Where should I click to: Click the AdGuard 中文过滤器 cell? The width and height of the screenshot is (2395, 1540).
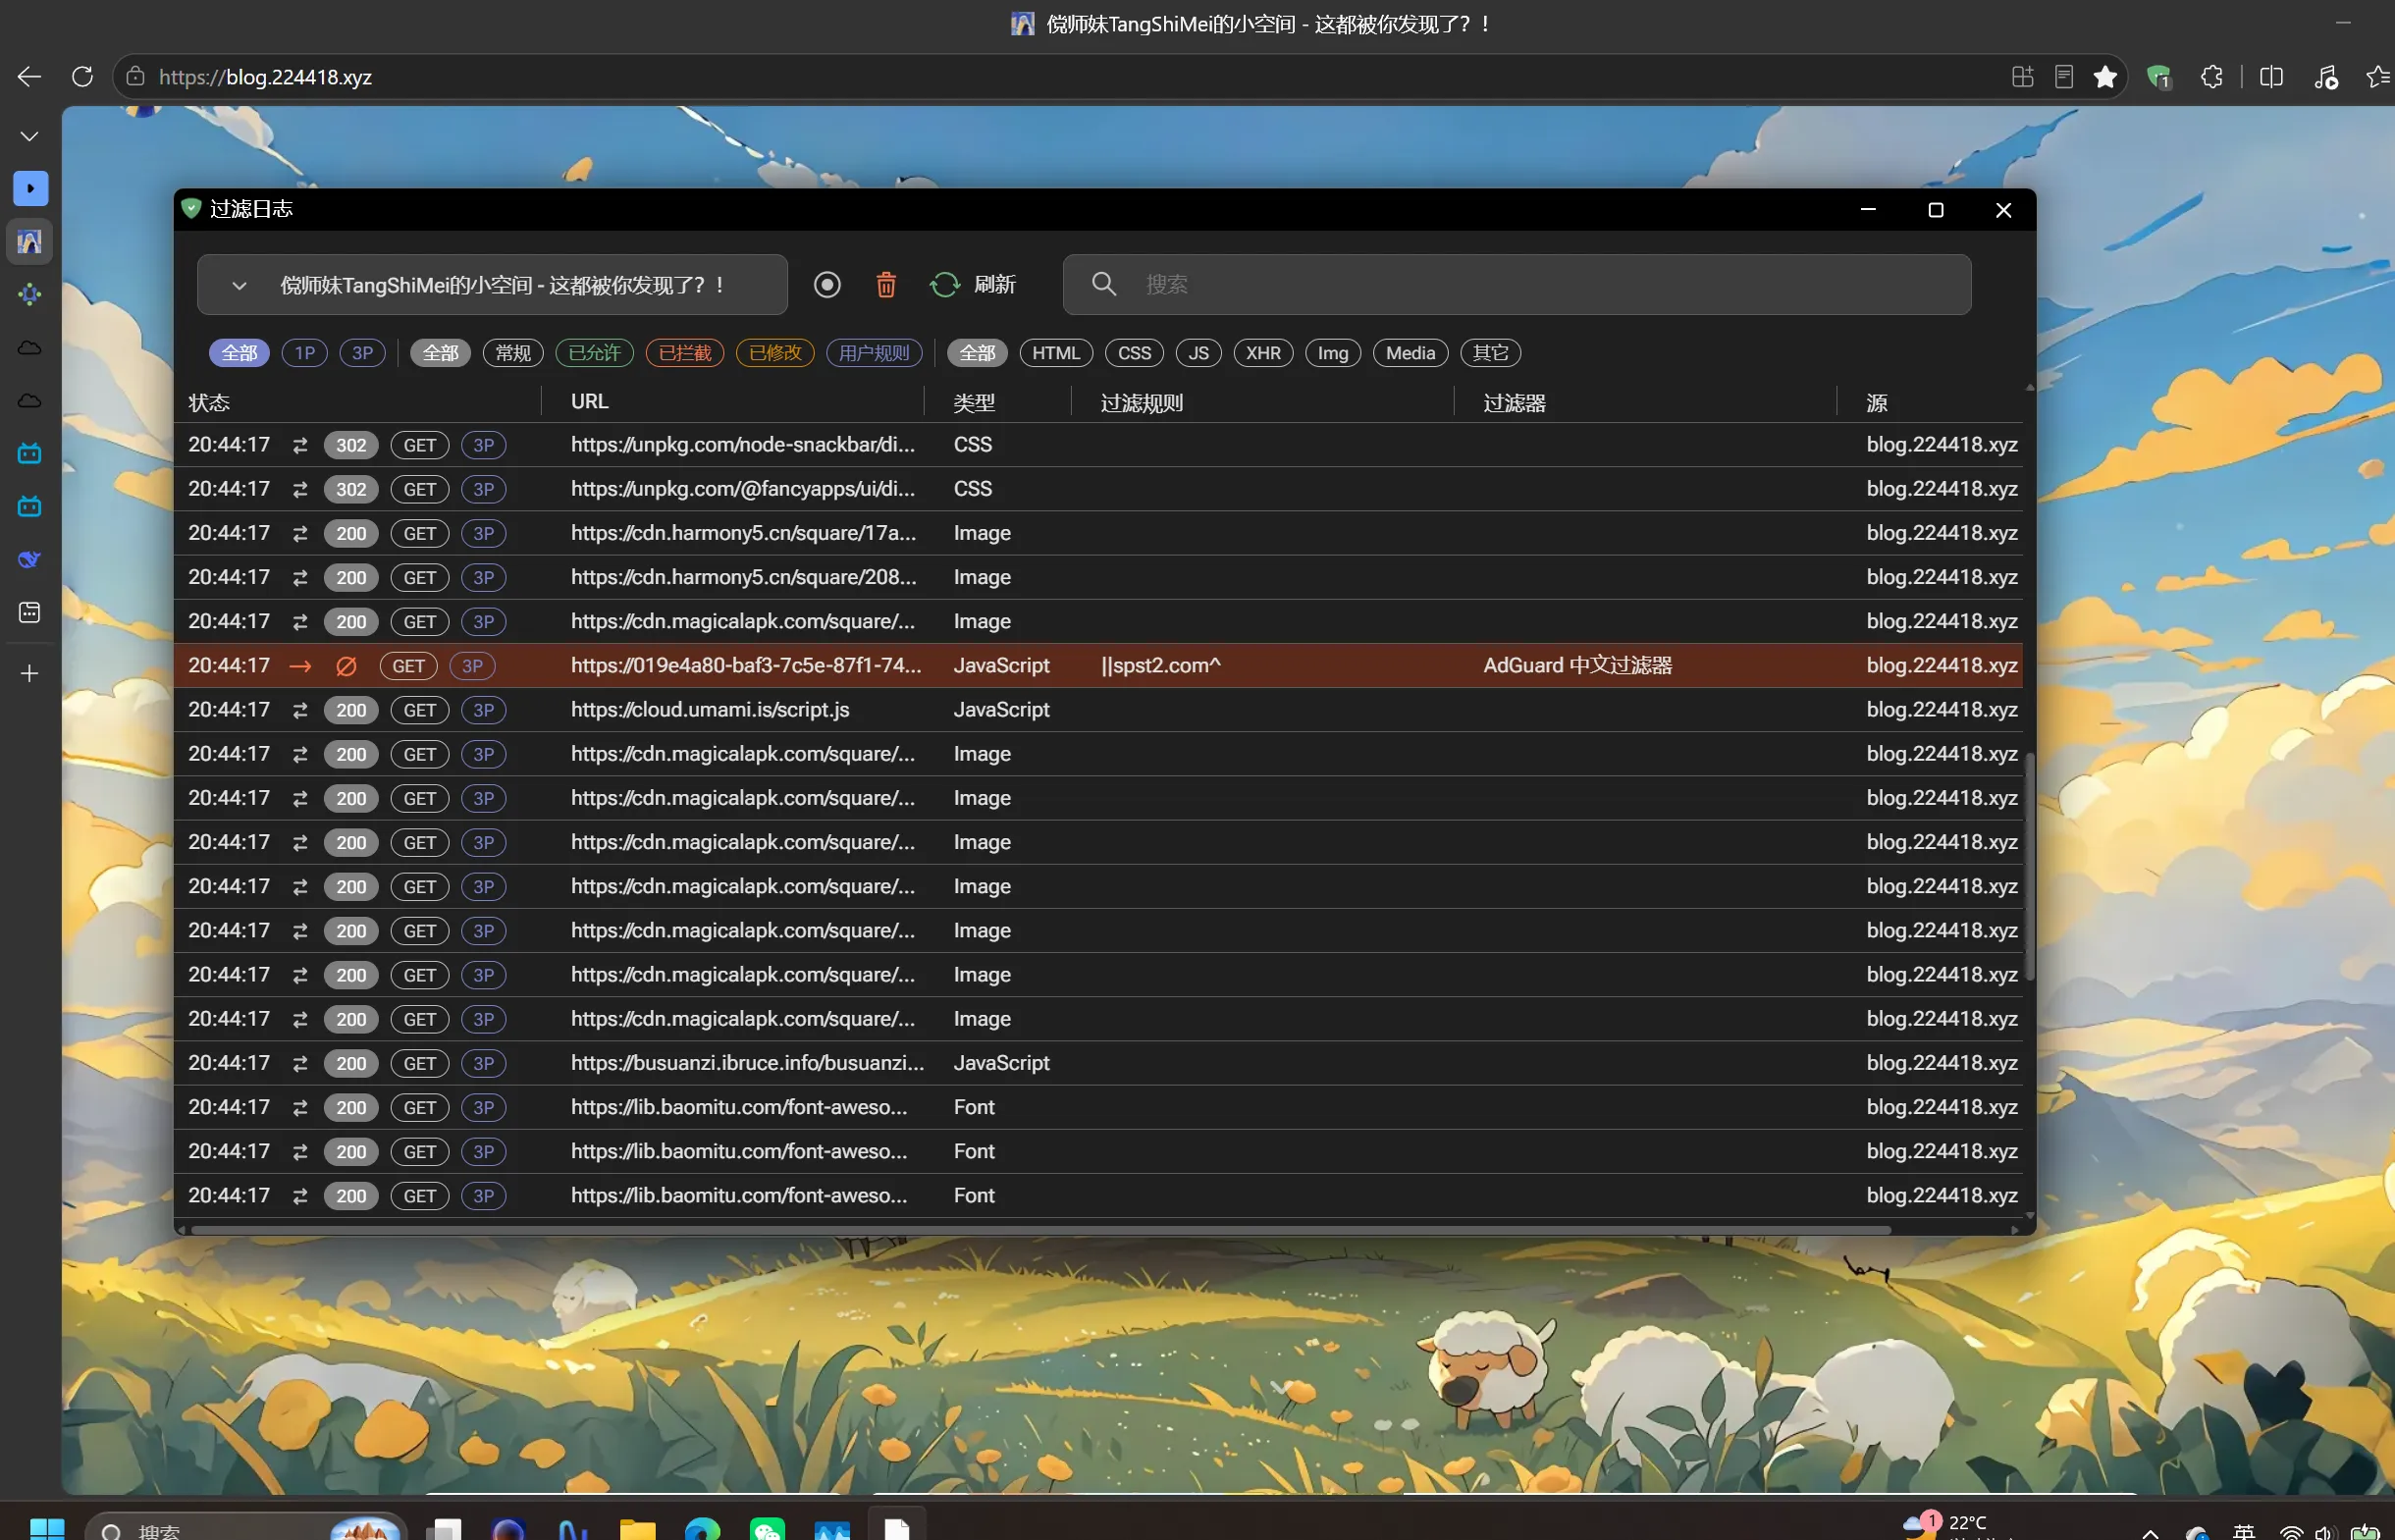[1578, 666]
